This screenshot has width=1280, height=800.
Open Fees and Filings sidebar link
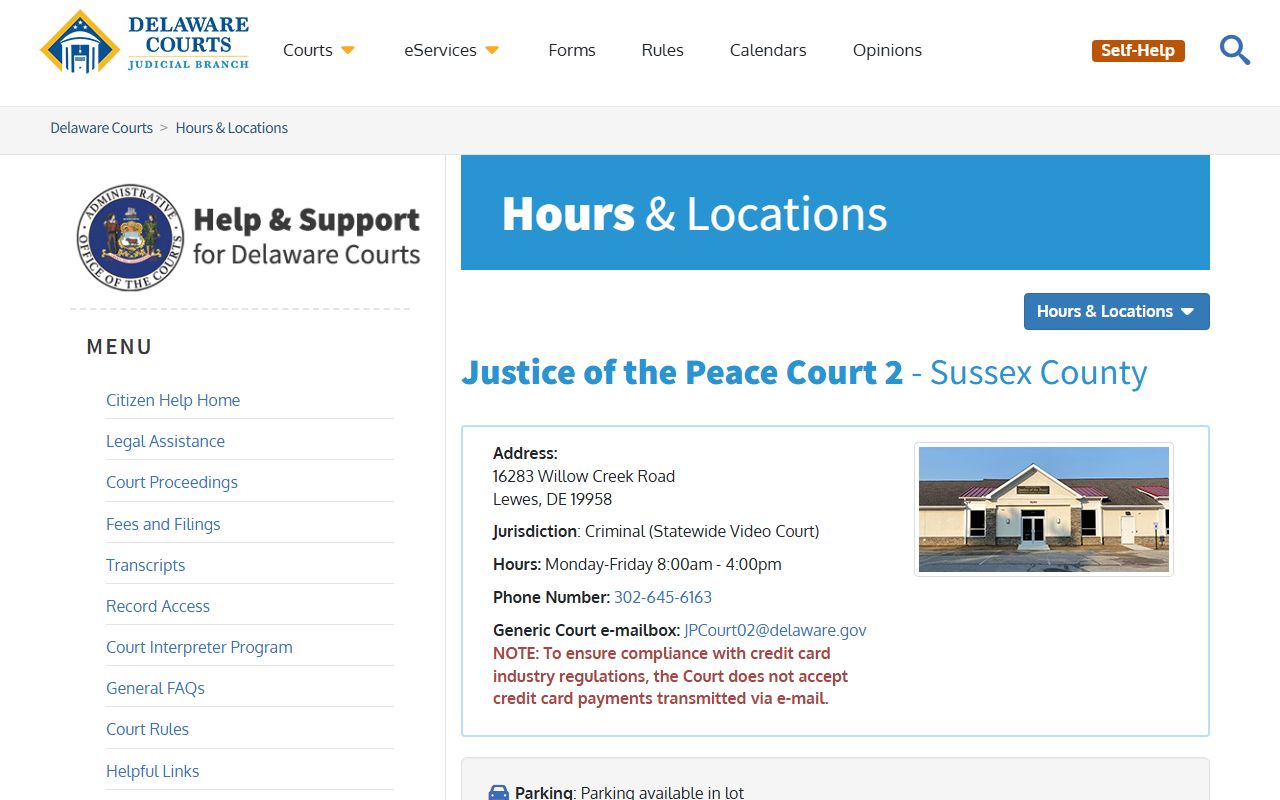pos(163,524)
